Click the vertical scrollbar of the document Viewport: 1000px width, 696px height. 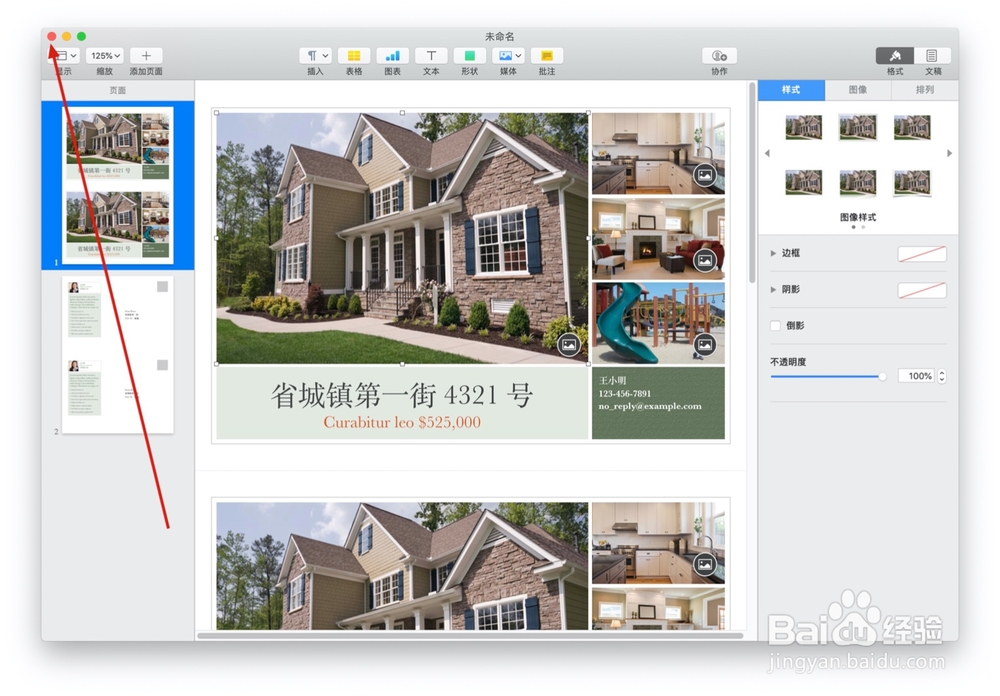point(752,183)
